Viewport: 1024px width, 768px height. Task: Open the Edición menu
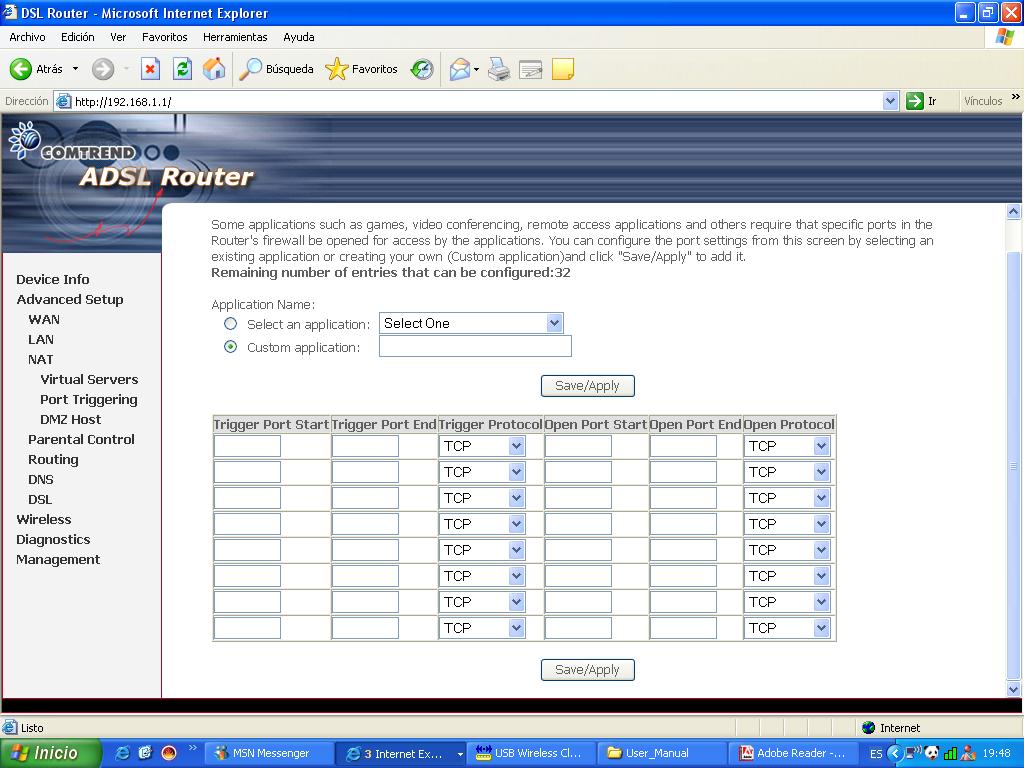(x=78, y=37)
